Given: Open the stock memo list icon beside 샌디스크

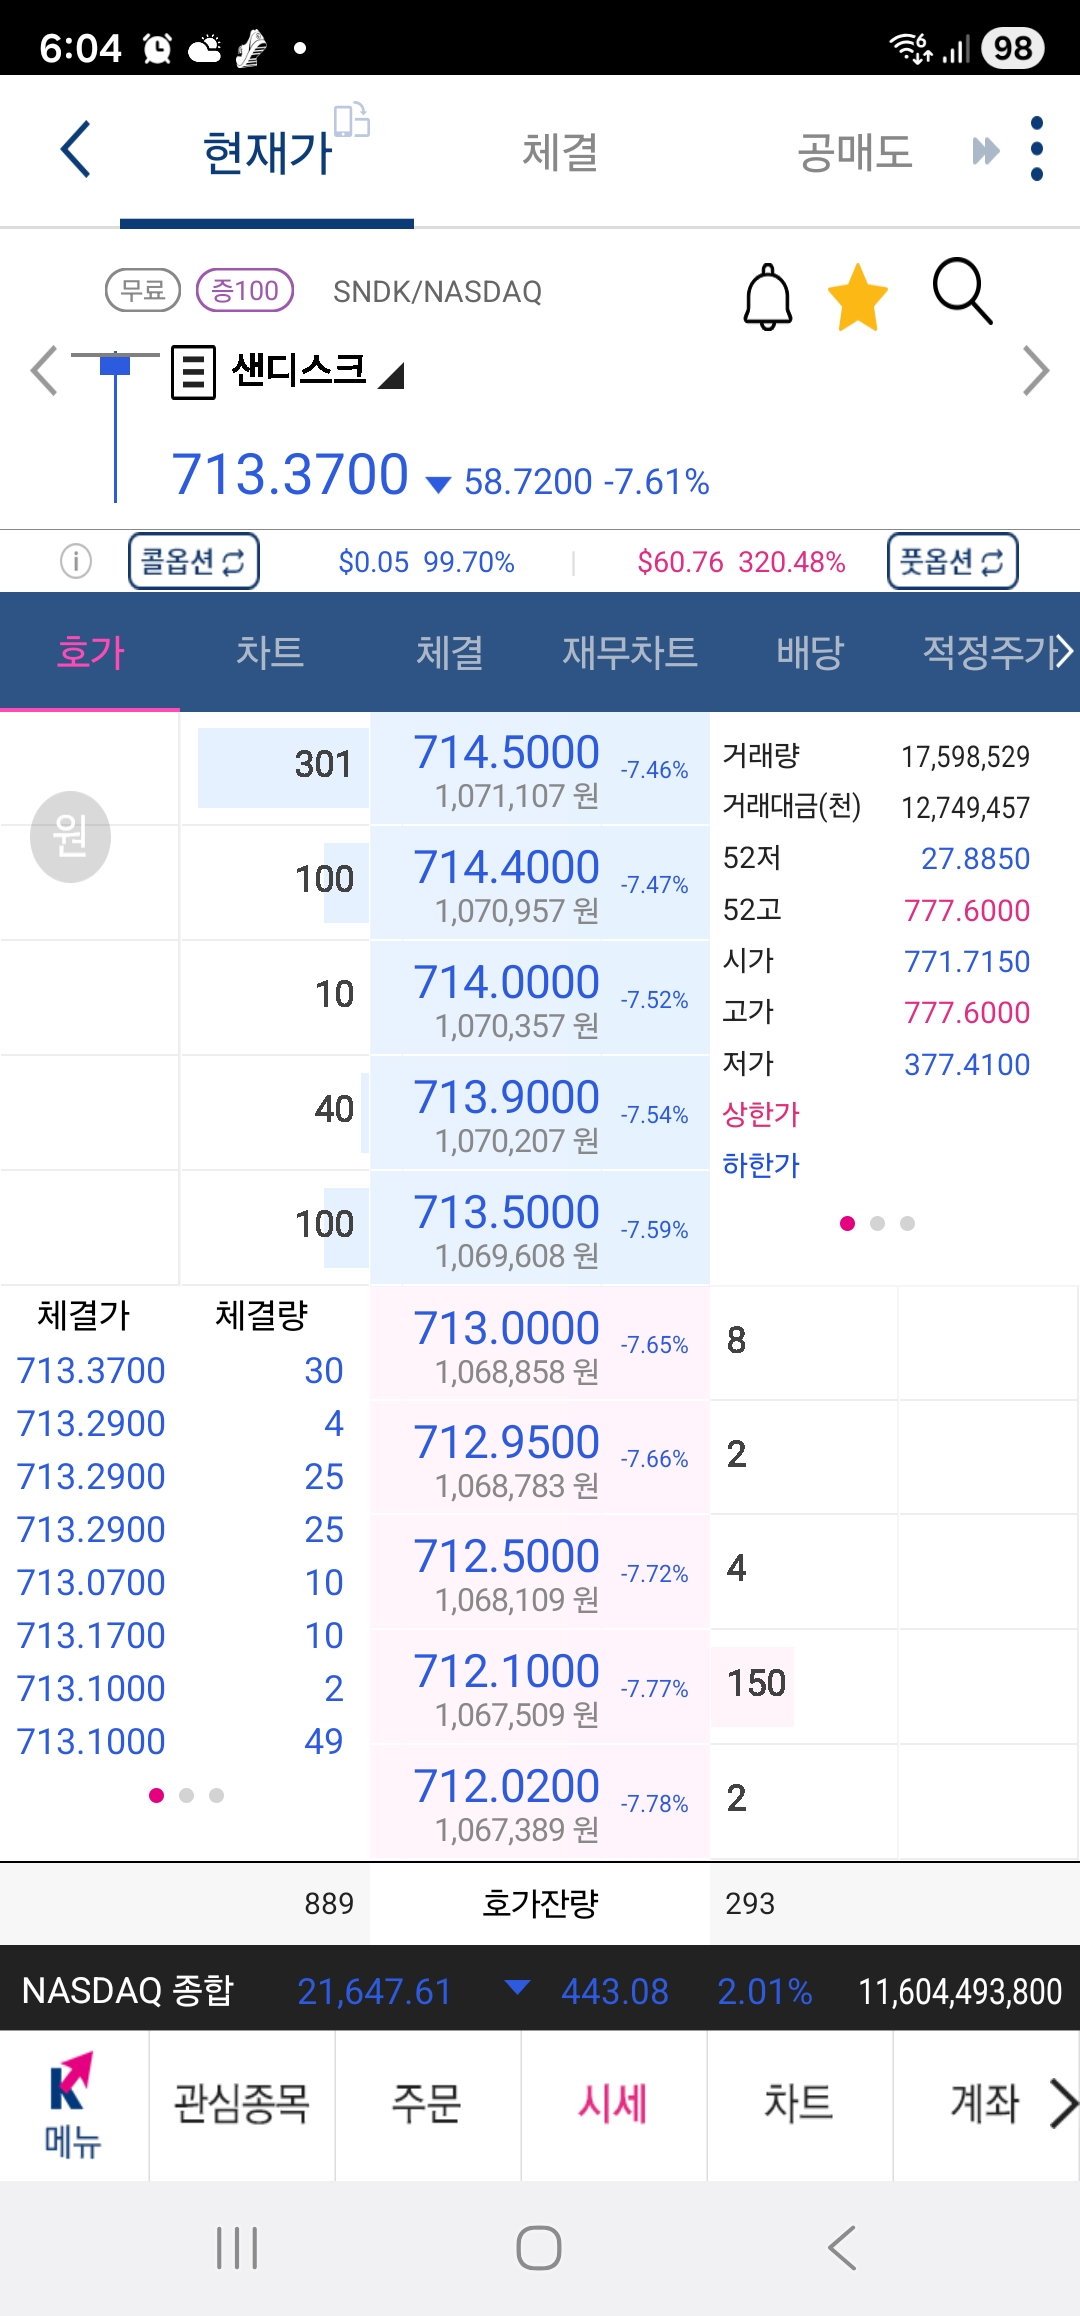Looking at the screenshot, I should [193, 372].
